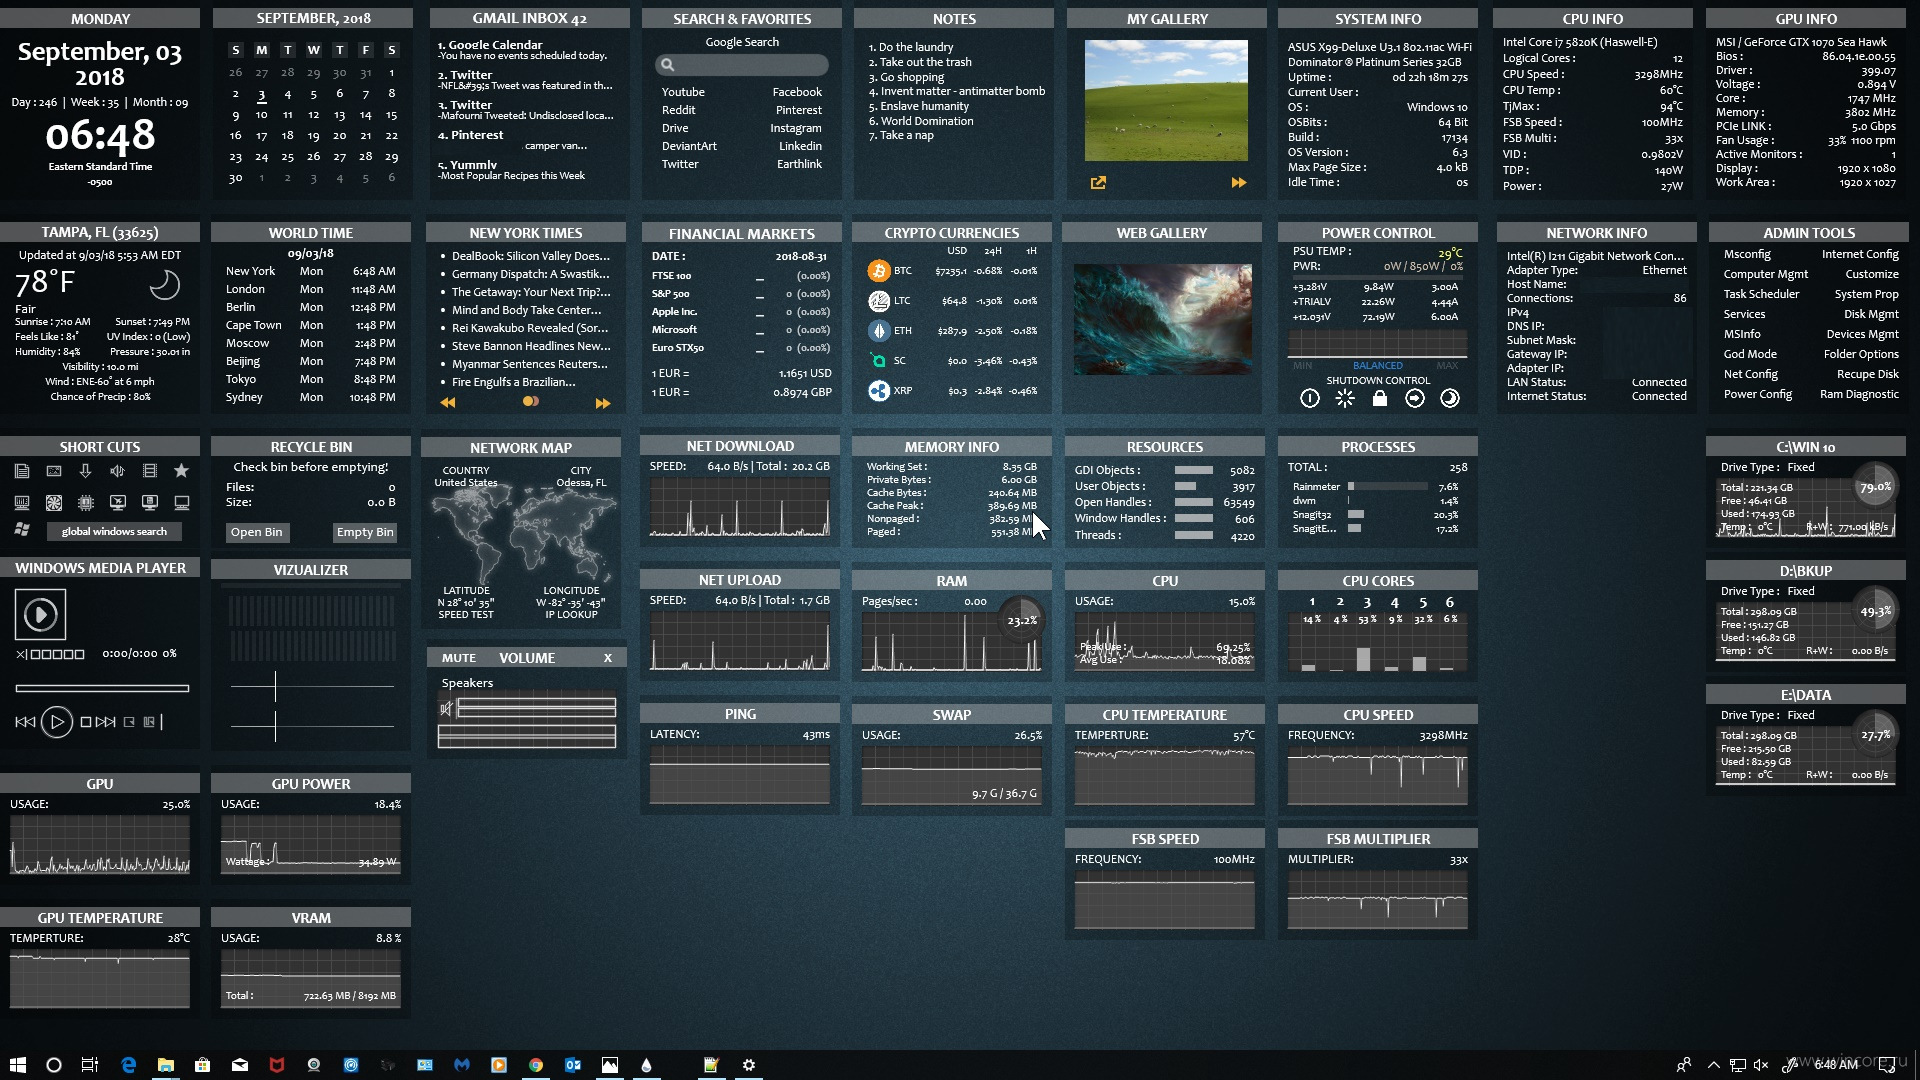Open the CPU chip shortcut icon

tap(86, 503)
